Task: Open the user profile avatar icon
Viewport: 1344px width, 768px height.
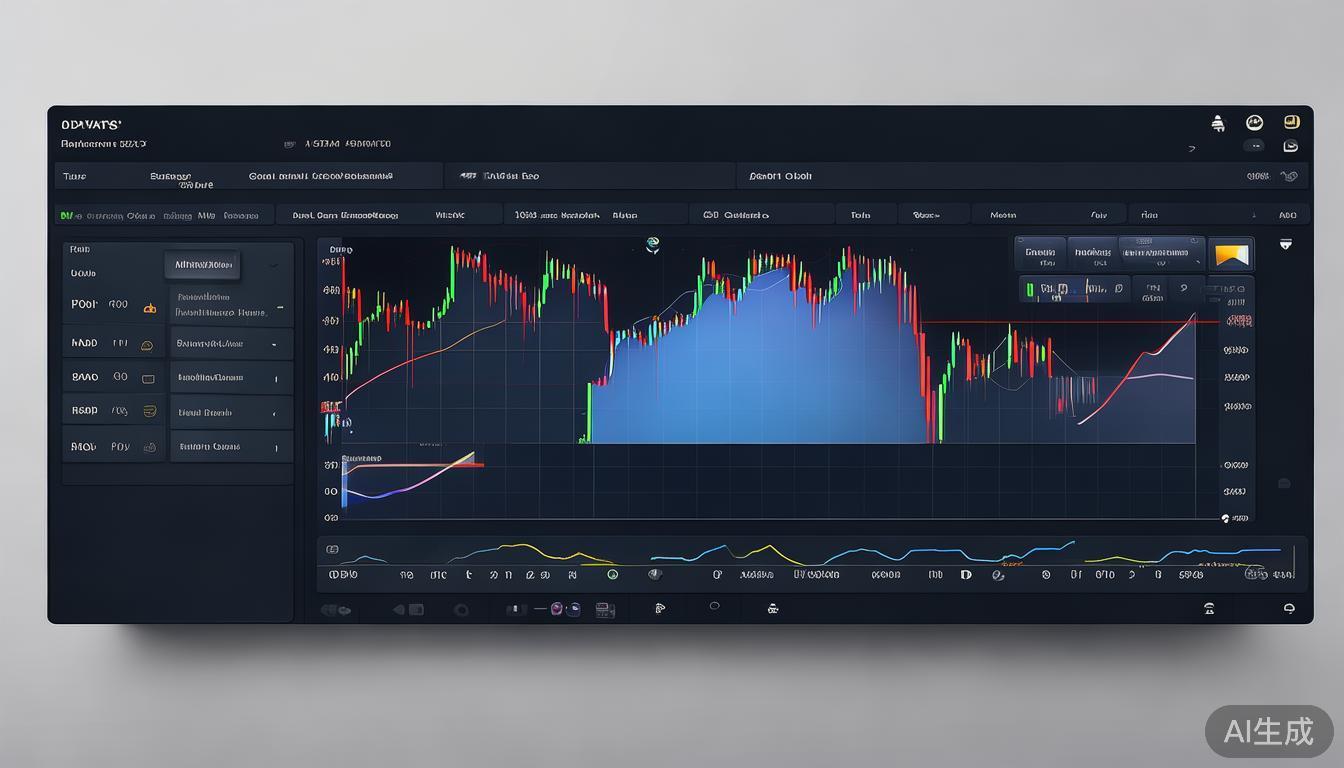Action: 1255,122
